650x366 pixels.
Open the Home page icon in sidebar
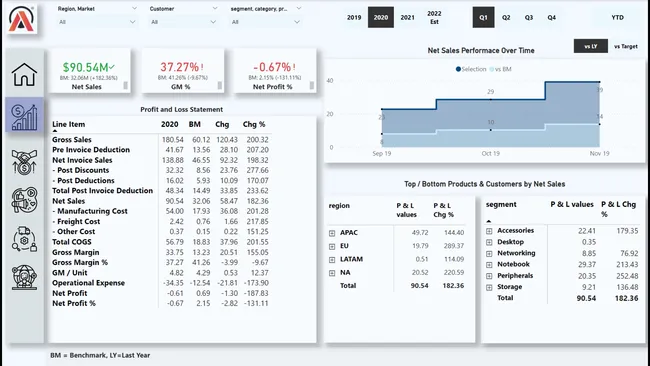(24, 75)
